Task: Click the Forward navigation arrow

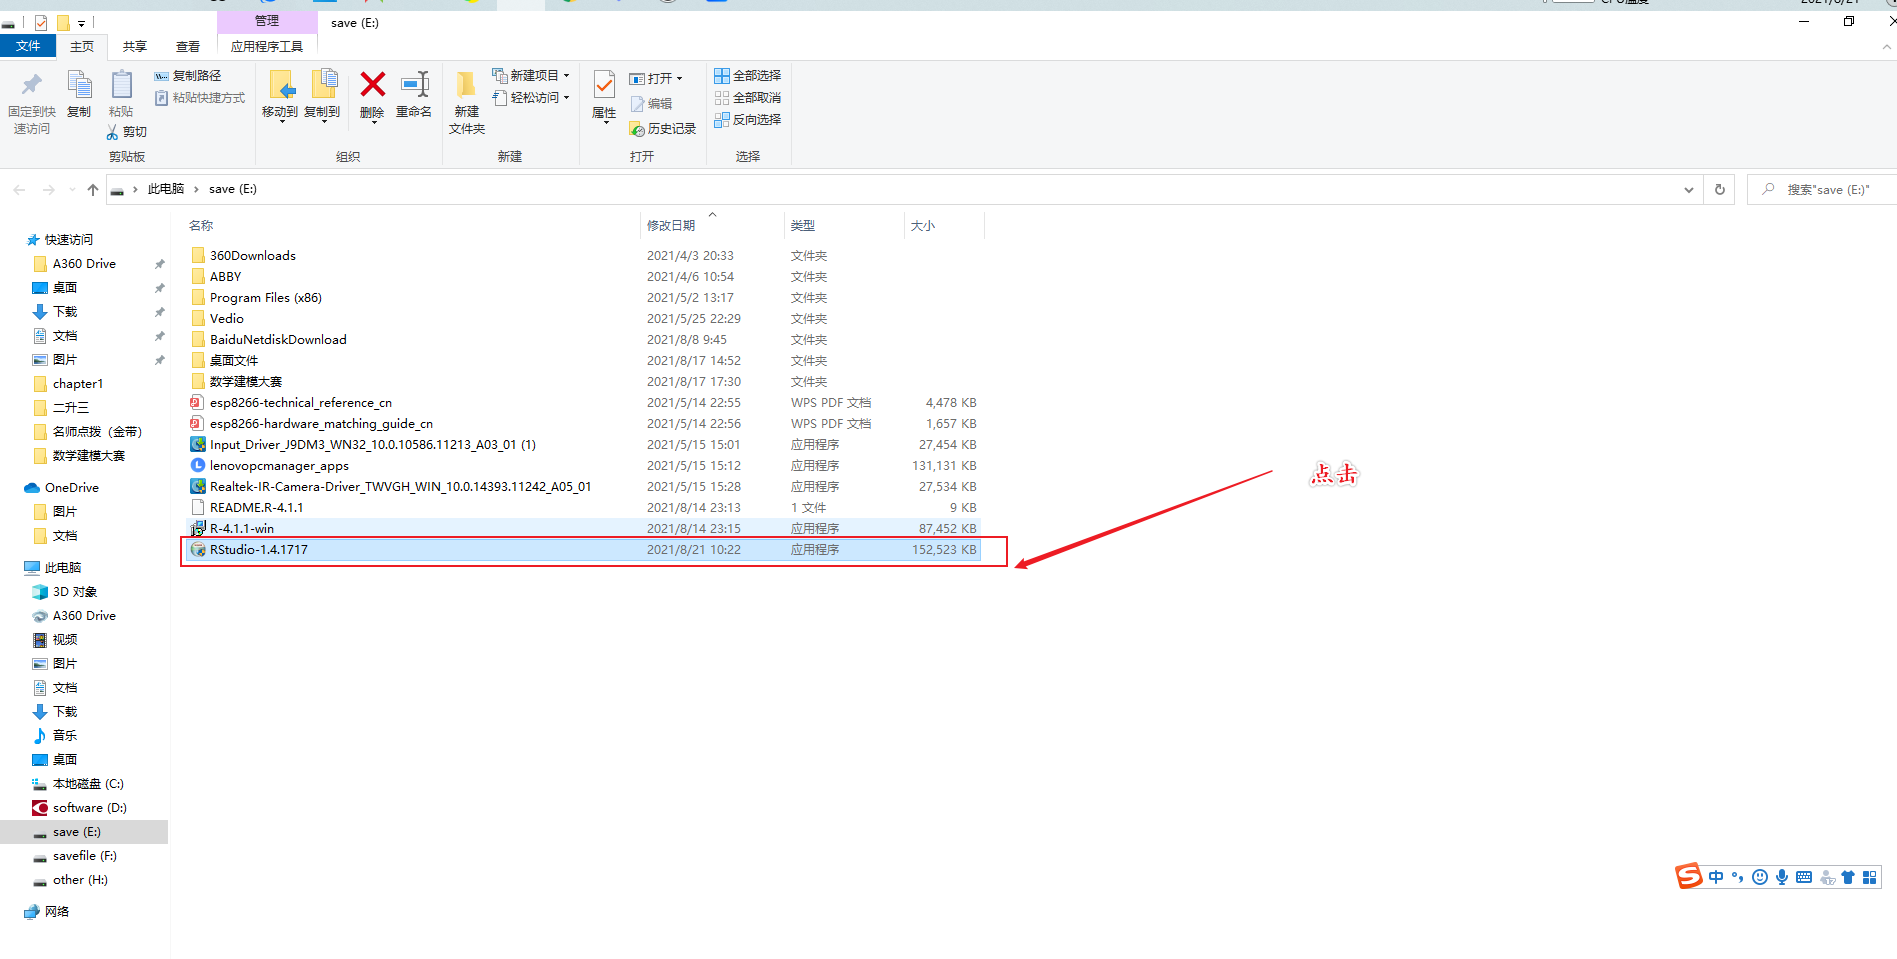Action: tap(48, 189)
